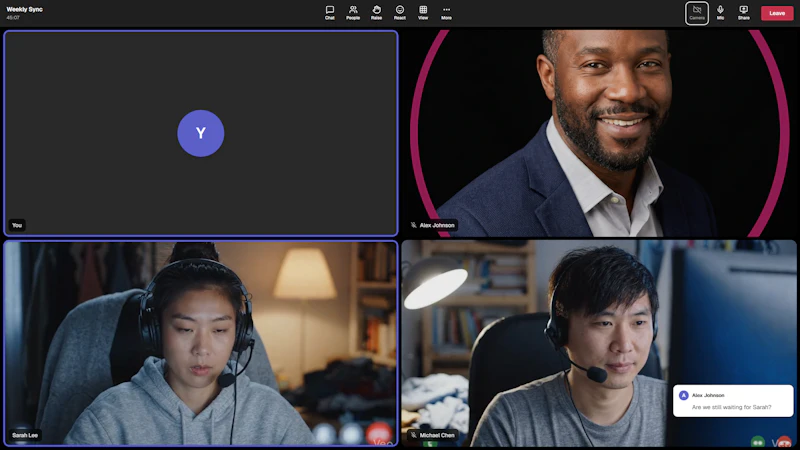Viewport: 800px width, 450px height.
Task: Leave the meeting
Action: click(x=777, y=13)
